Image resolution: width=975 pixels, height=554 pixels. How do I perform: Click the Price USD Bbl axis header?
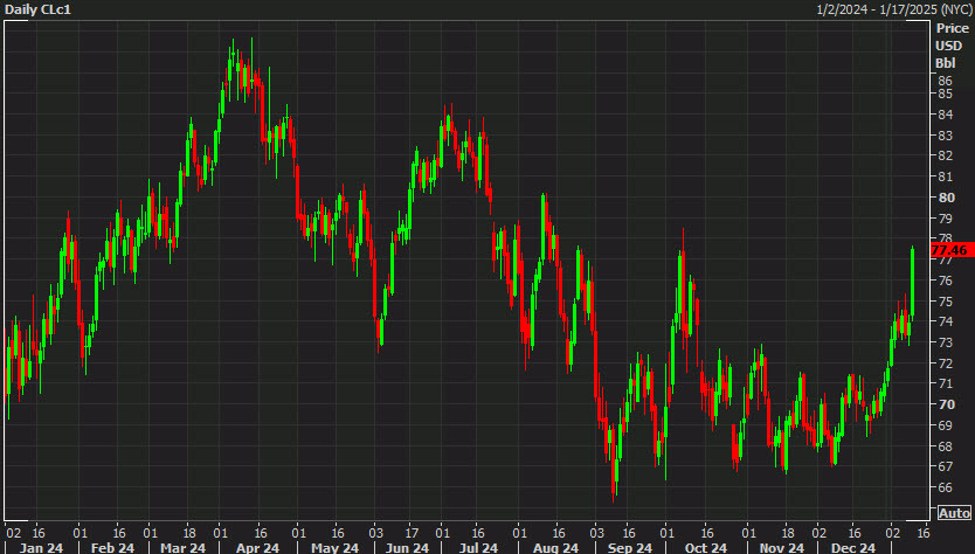point(952,46)
